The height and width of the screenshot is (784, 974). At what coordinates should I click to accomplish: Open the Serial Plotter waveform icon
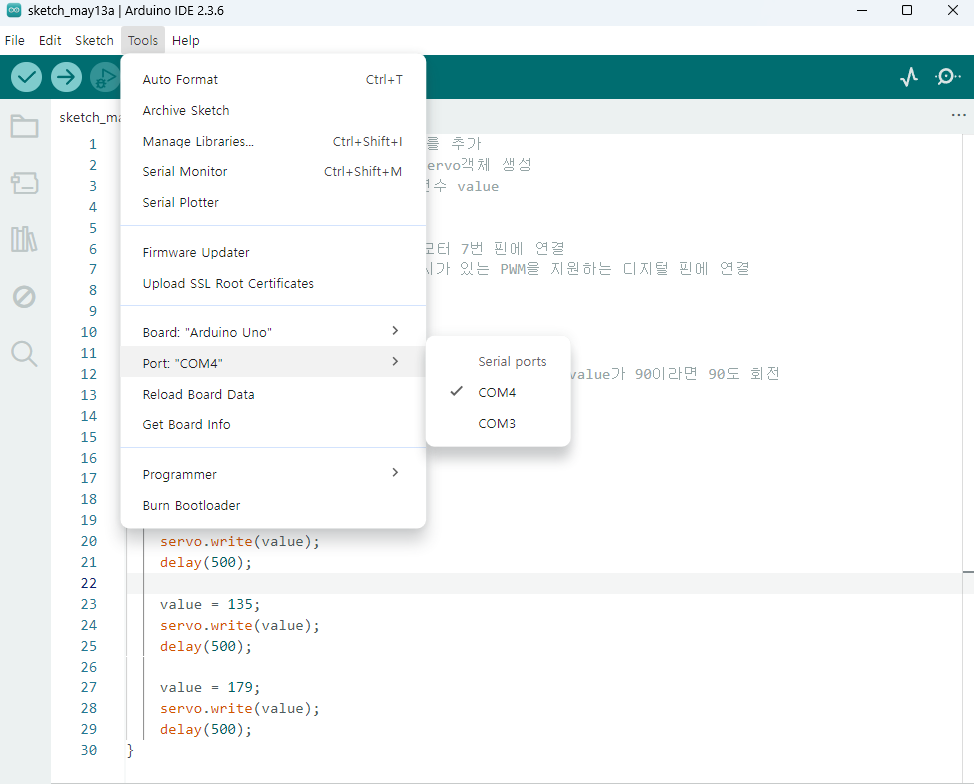[x=909, y=77]
